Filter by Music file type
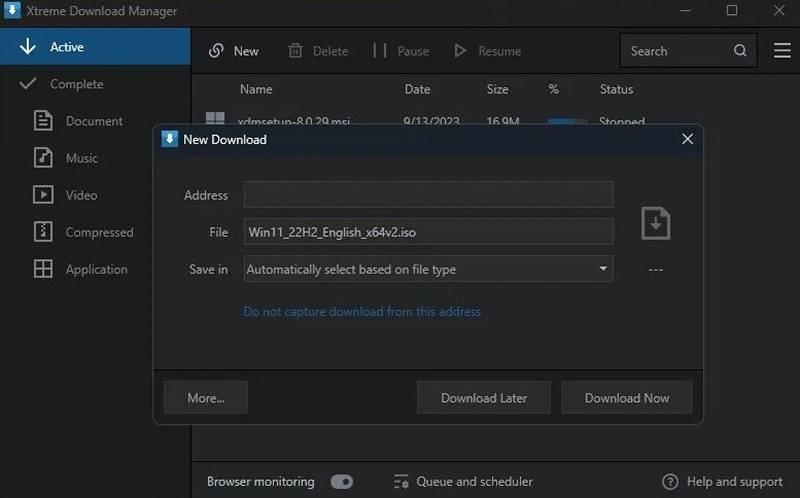Viewport: 800px width, 498px height. (x=82, y=158)
